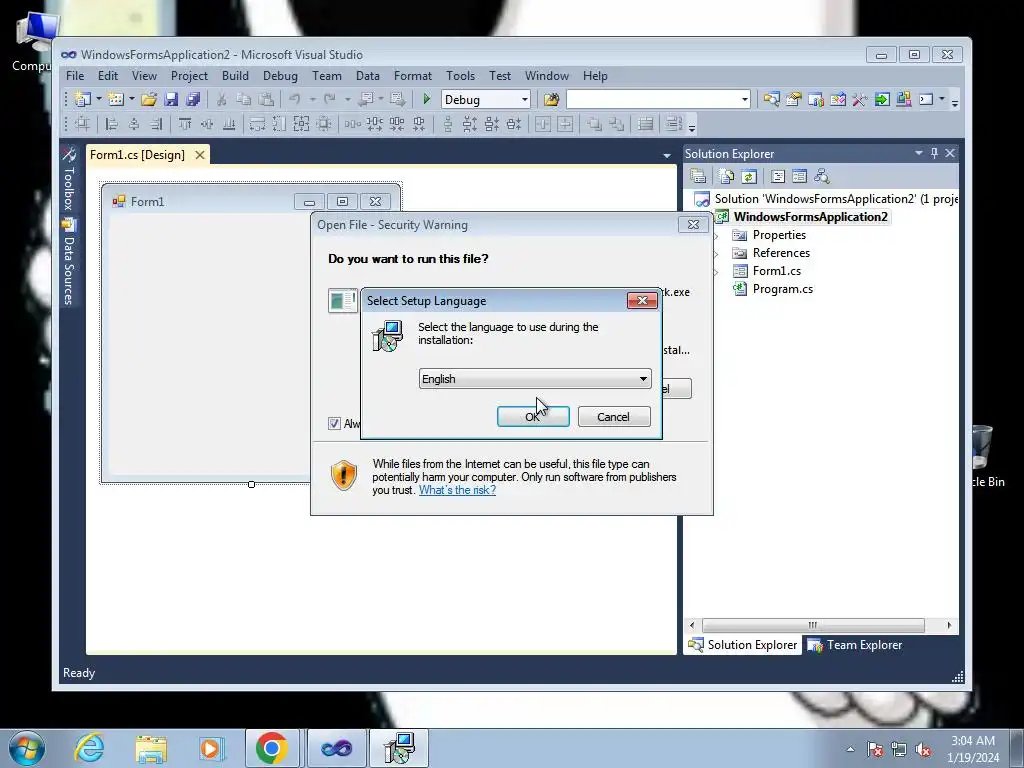
Task: Open the 'What's the risk?' link
Action: tap(457, 490)
